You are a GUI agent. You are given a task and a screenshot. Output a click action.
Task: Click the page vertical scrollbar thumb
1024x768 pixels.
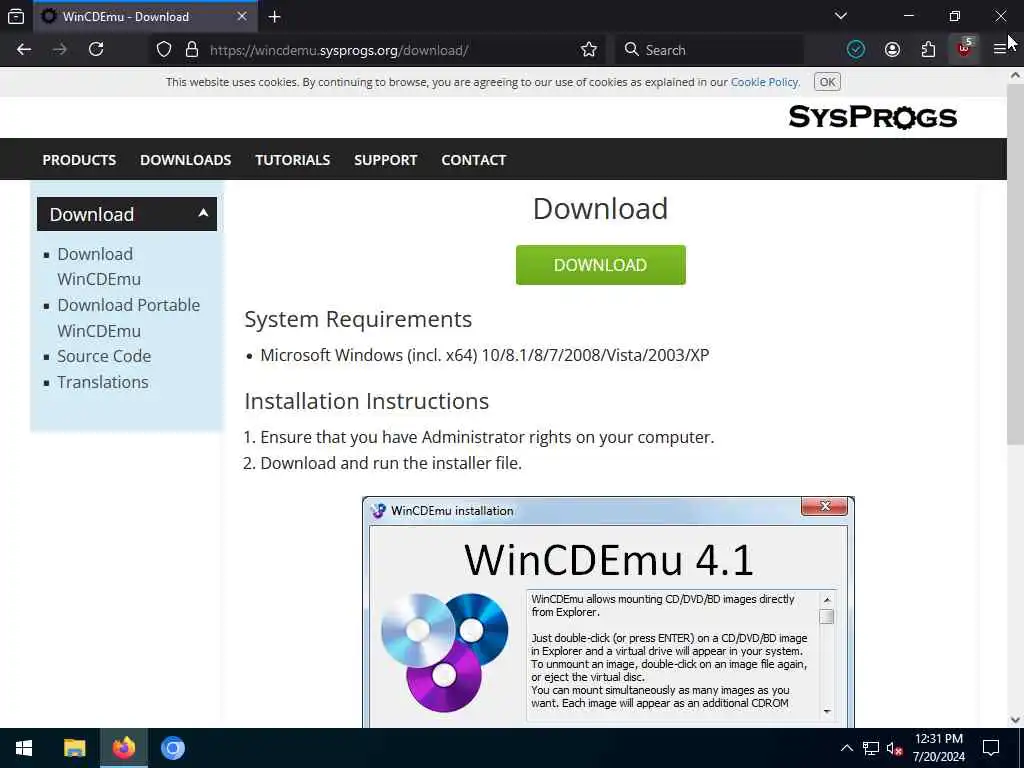click(1015, 264)
